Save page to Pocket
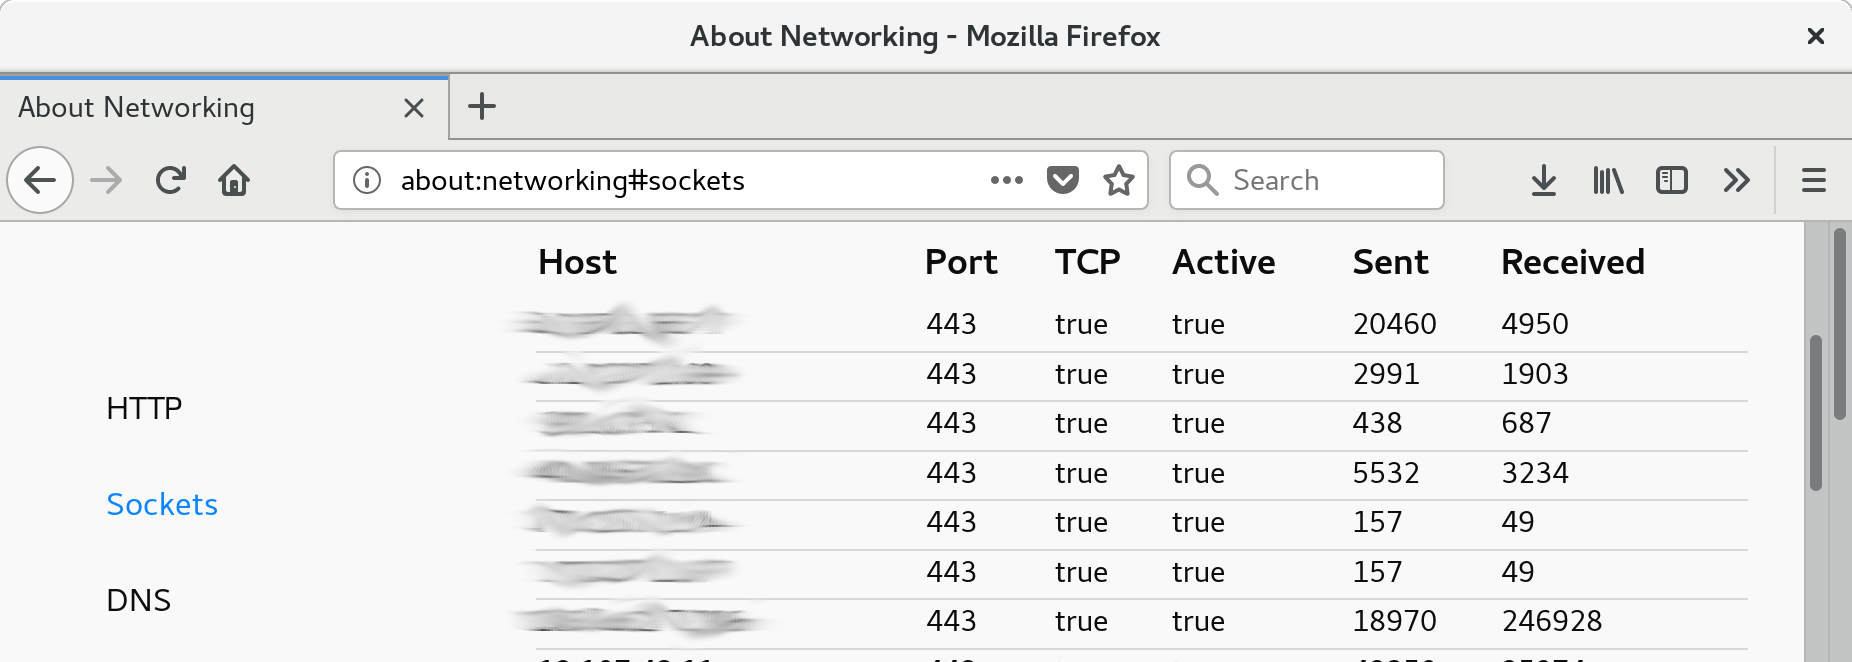 (1063, 180)
